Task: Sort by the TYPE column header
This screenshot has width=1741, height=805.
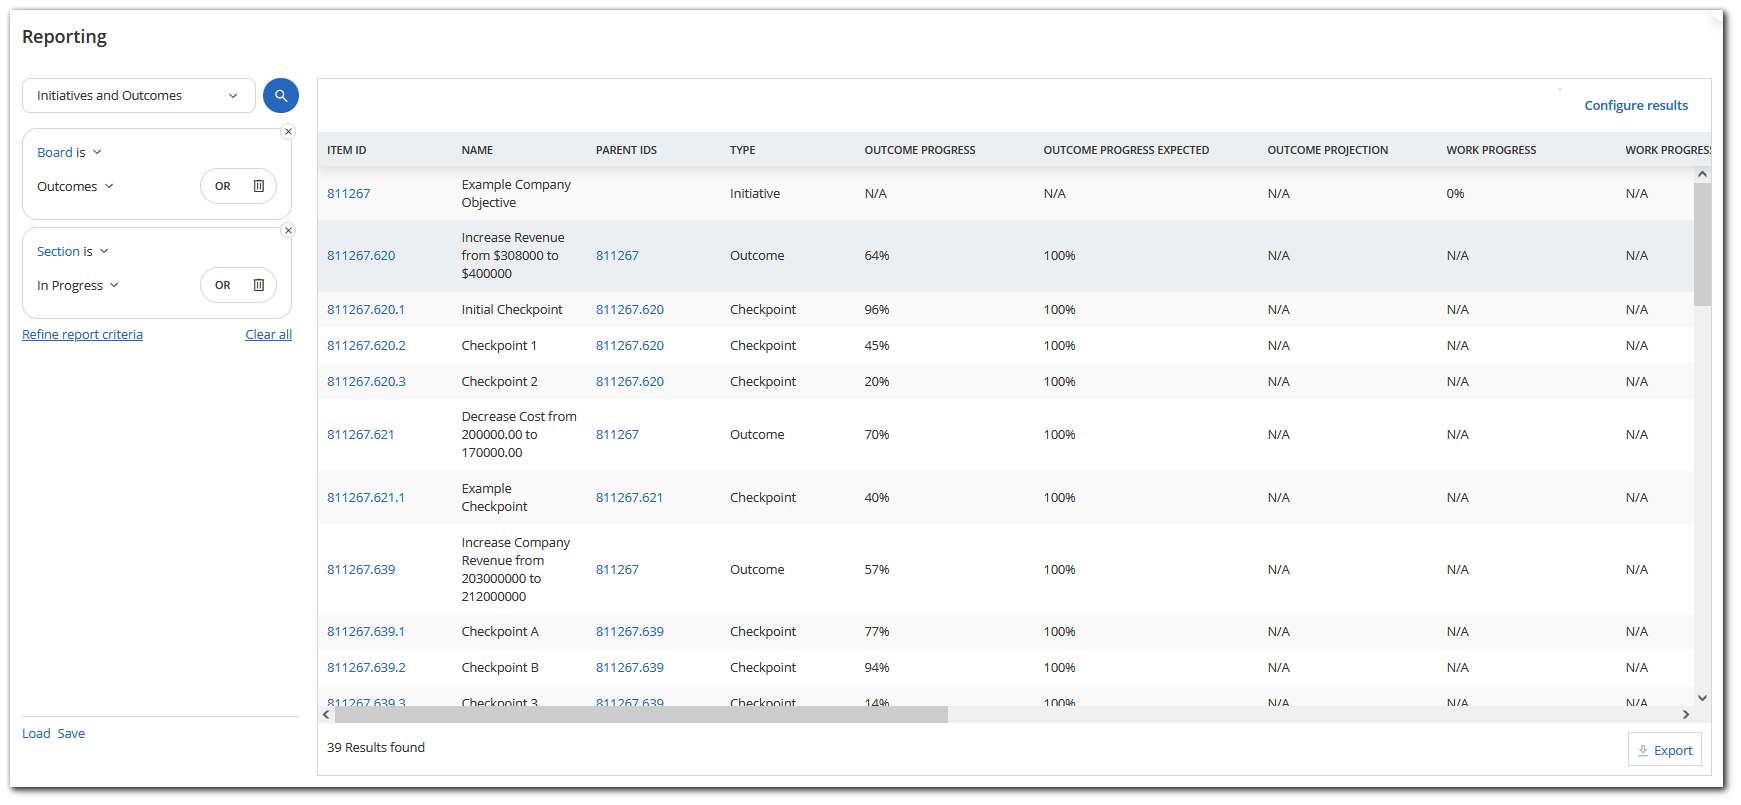Action: pyautogui.click(x=743, y=150)
